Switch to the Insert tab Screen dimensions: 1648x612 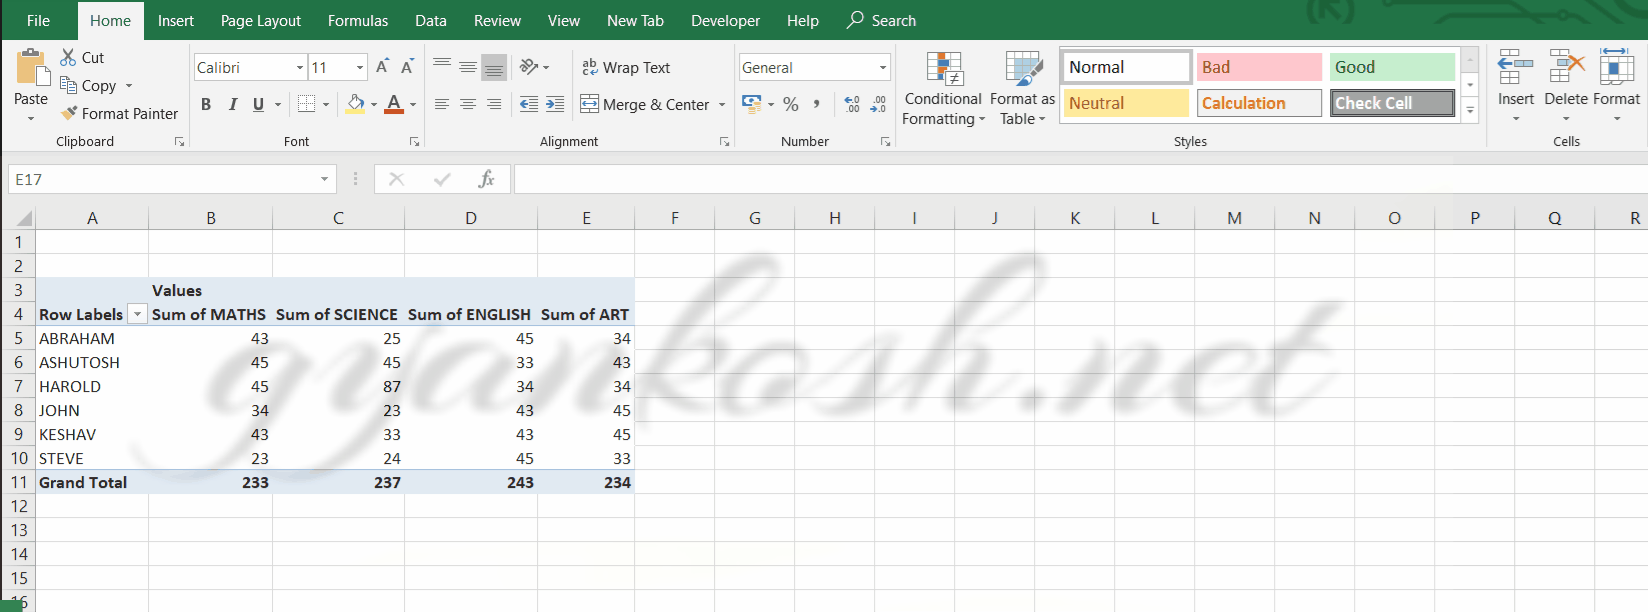[176, 20]
